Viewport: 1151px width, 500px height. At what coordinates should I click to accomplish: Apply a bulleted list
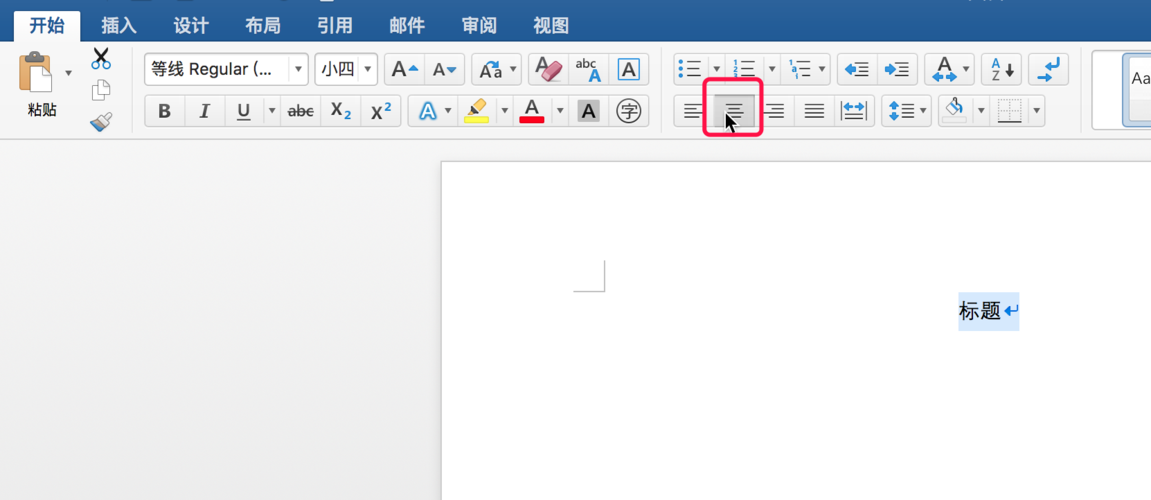(x=690, y=70)
